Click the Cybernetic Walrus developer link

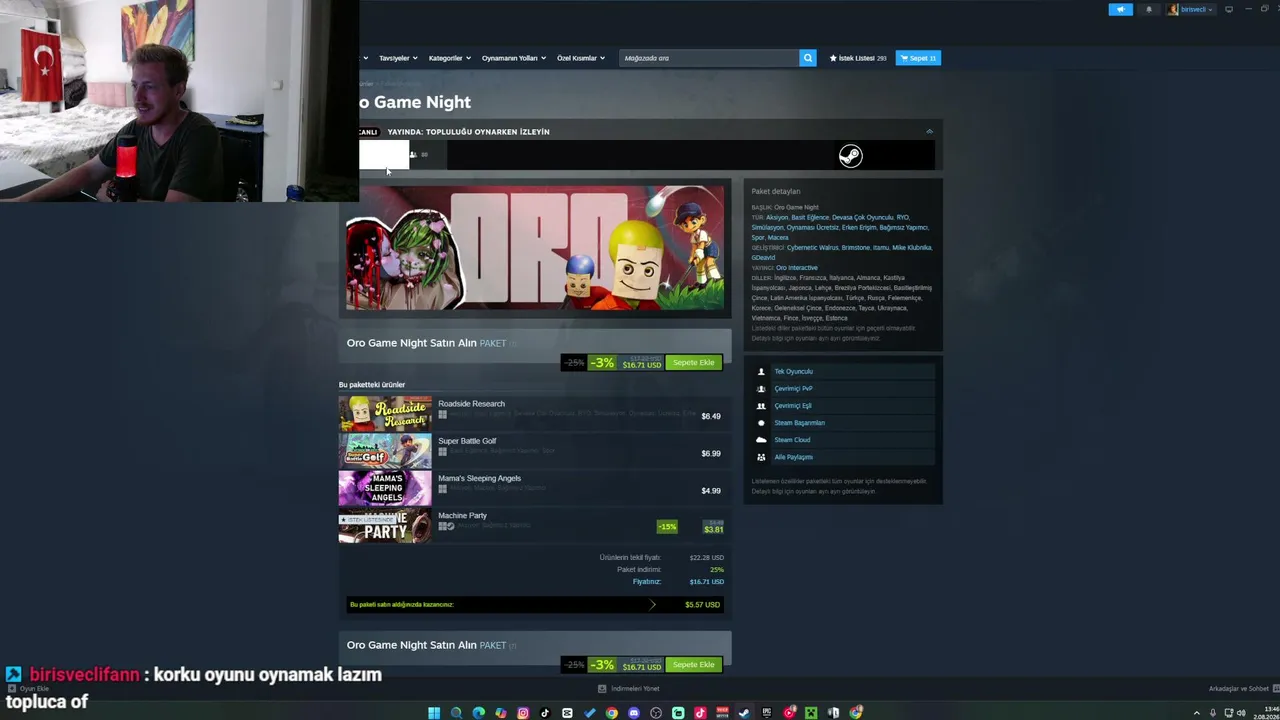pos(813,248)
